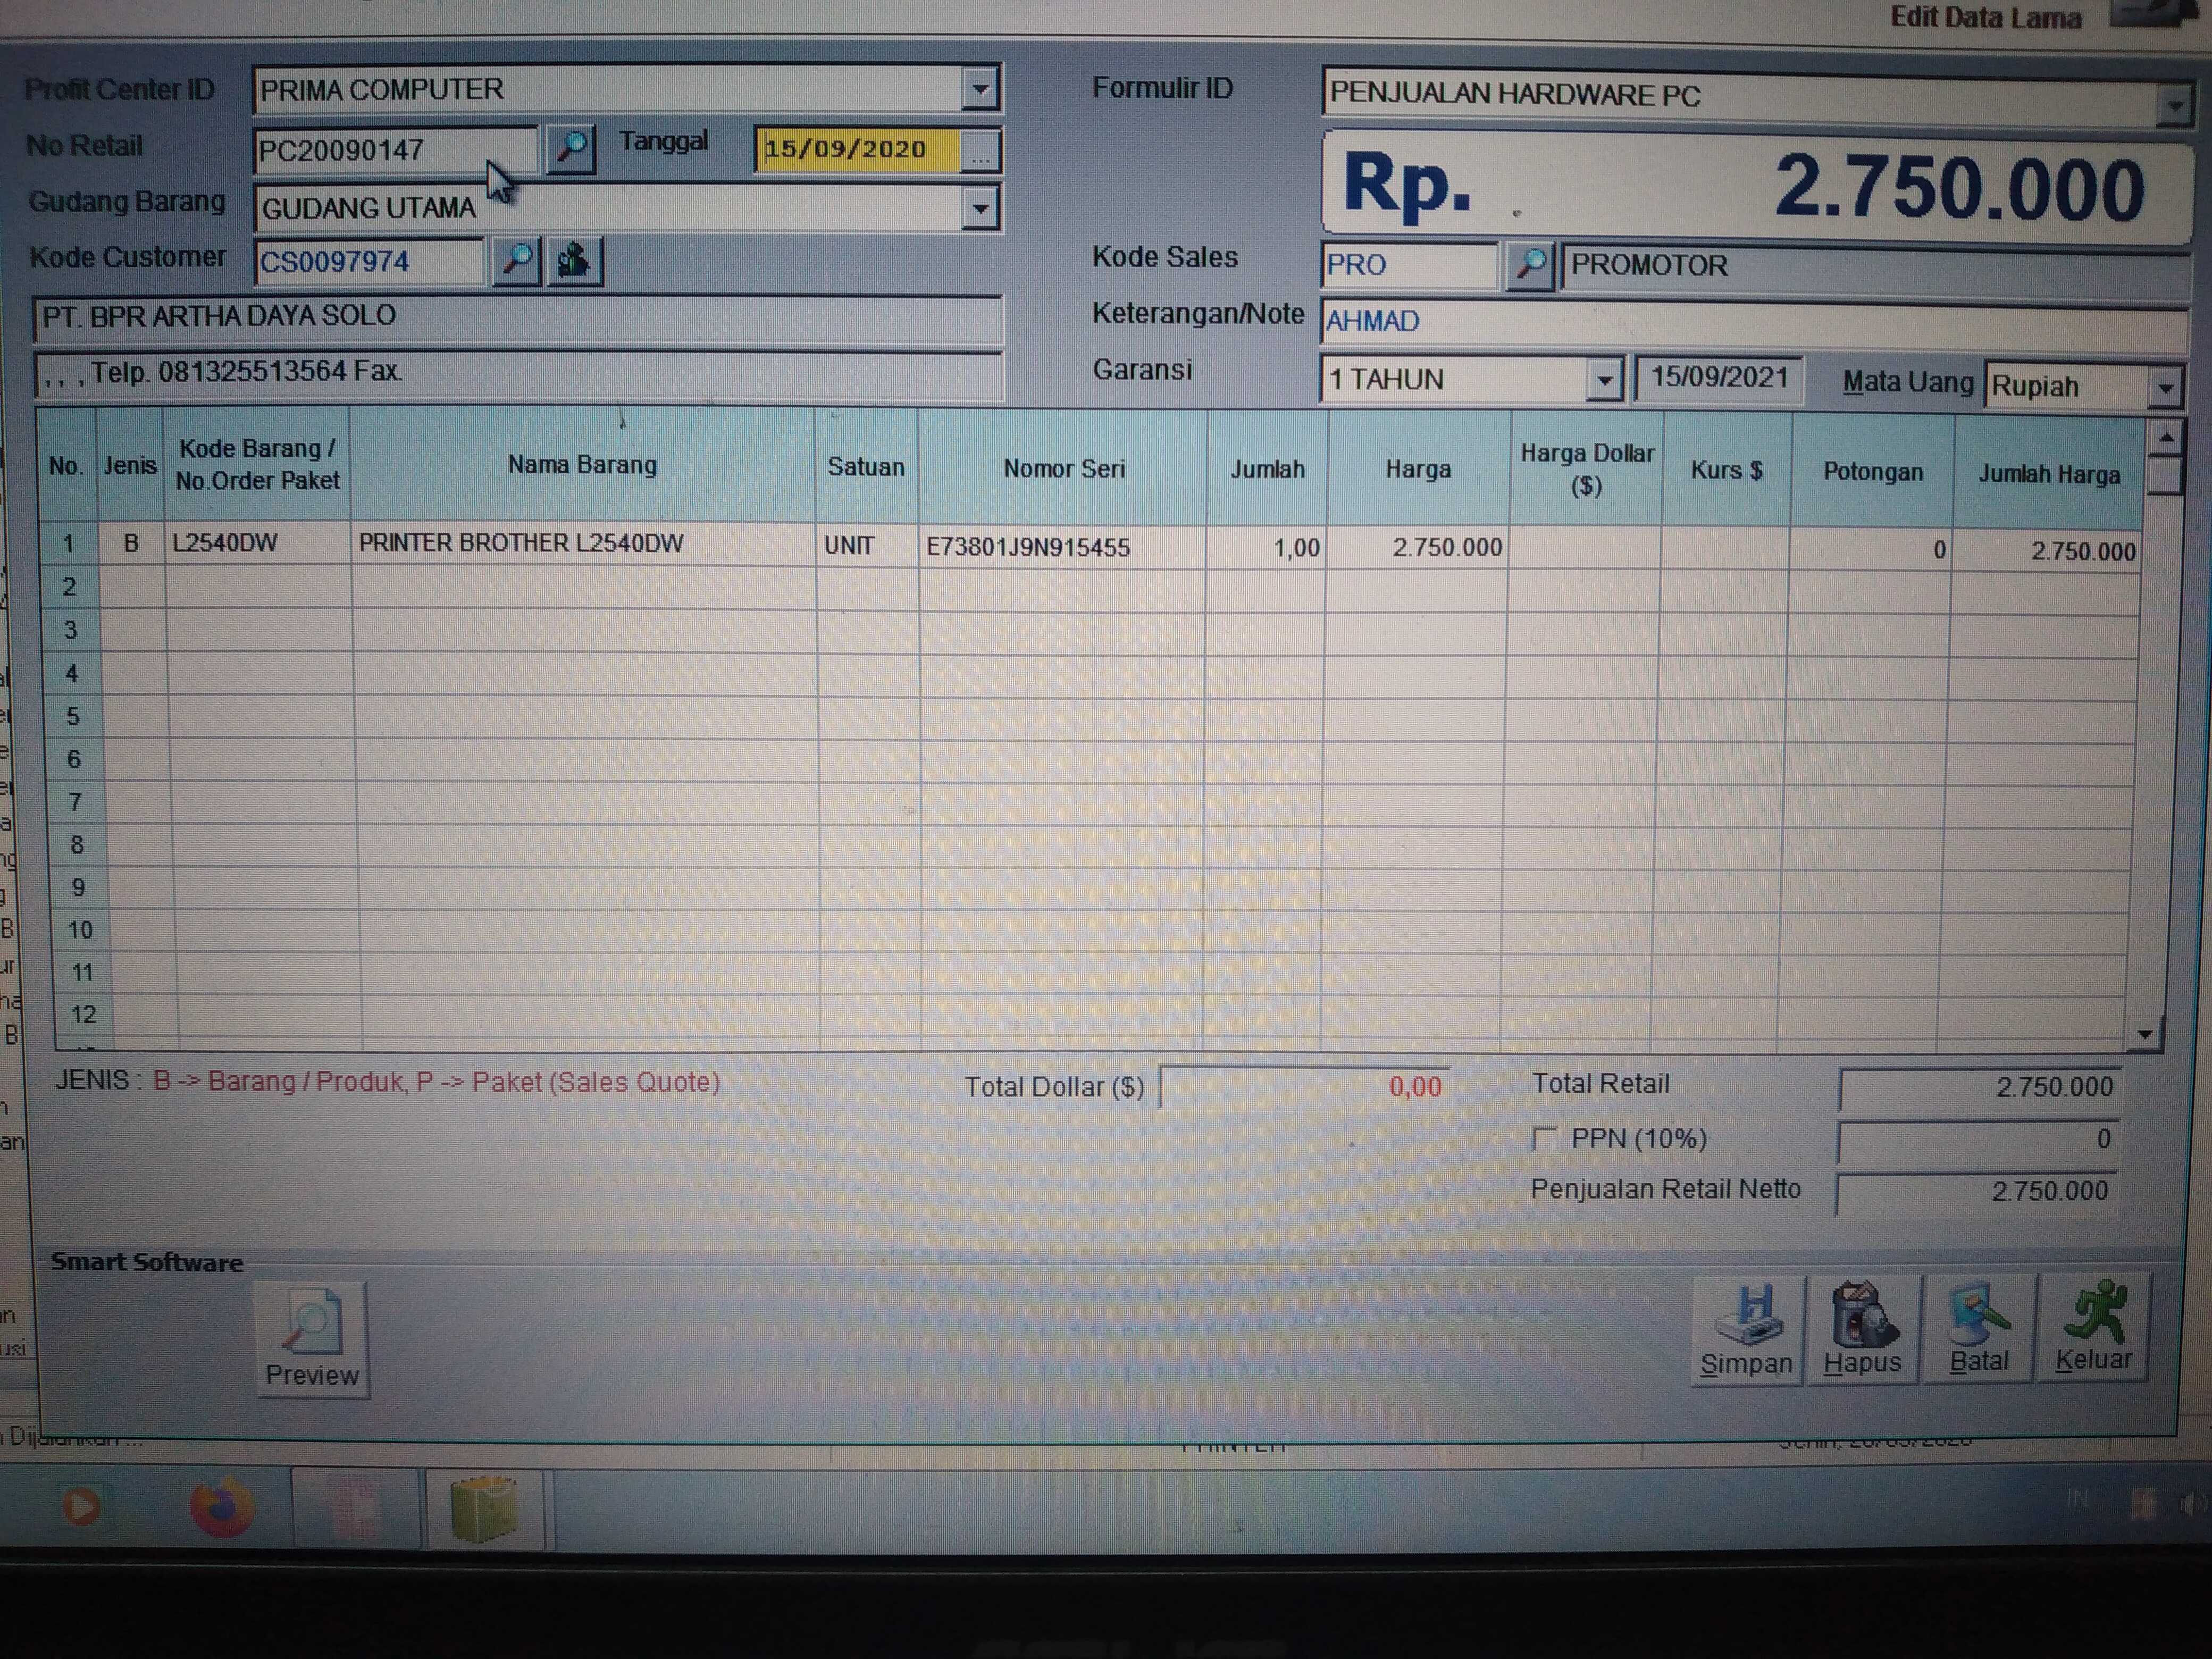Click the Kode Customer search magnifier icon
The height and width of the screenshot is (1659, 2212).
(x=517, y=261)
